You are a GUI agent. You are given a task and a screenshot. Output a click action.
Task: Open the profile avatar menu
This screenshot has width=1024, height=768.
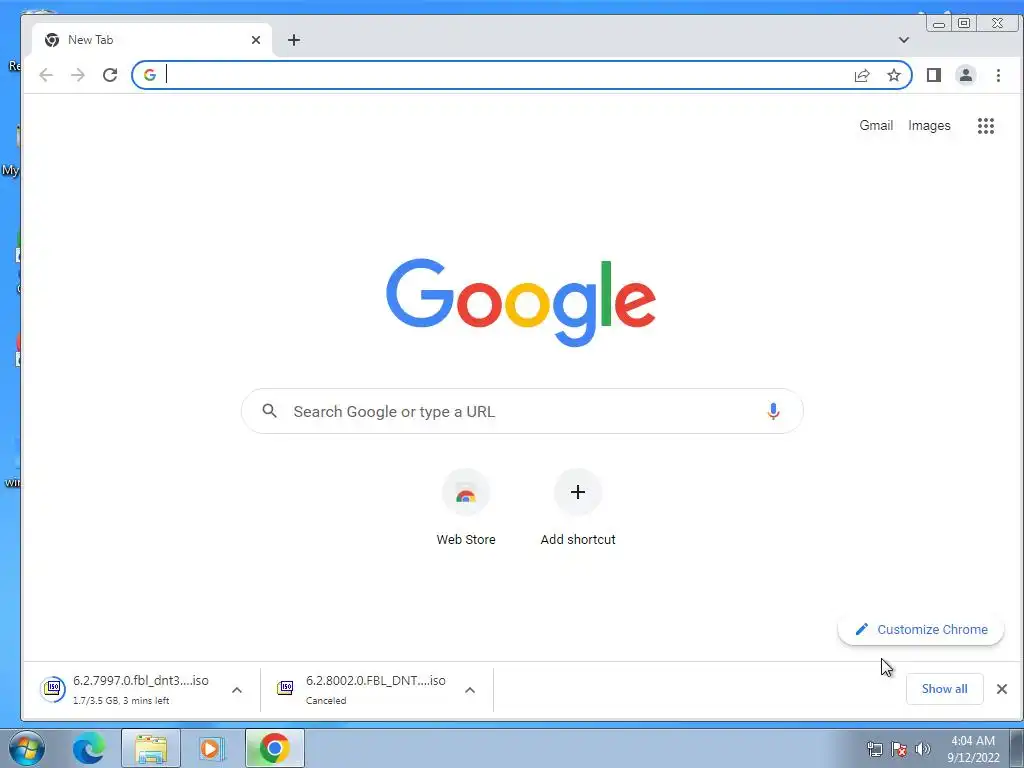(x=966, y=75)
